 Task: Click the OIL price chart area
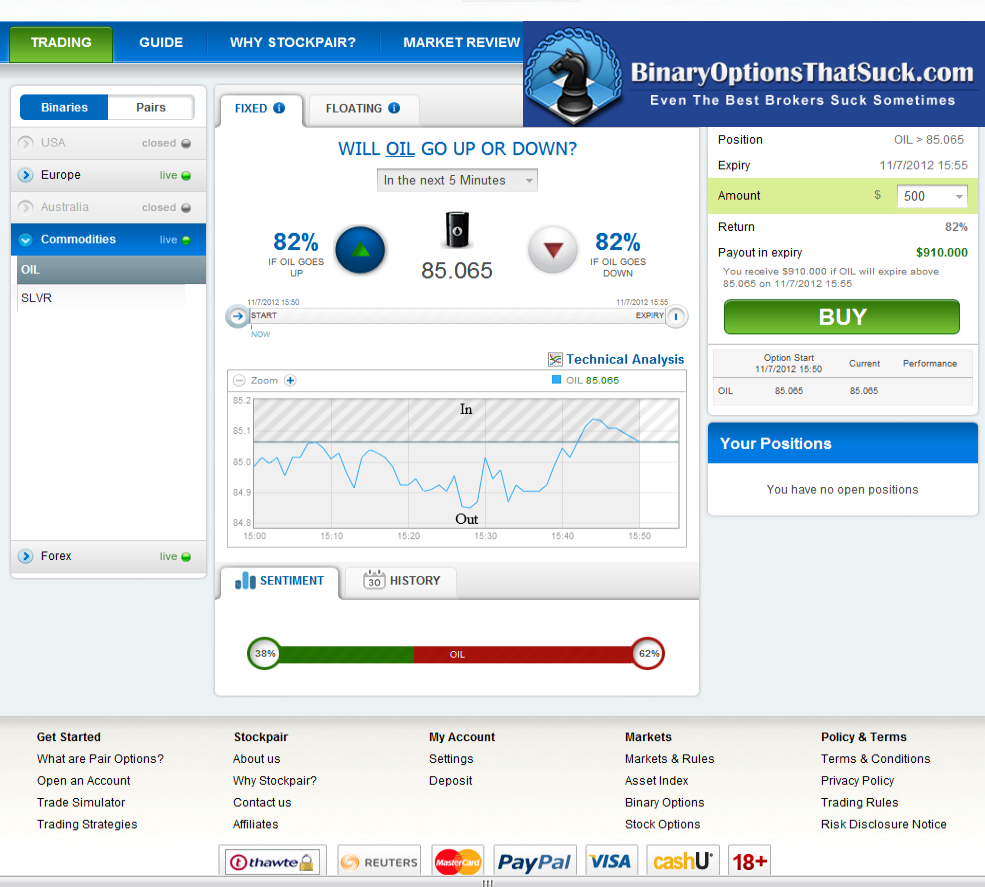465,463
